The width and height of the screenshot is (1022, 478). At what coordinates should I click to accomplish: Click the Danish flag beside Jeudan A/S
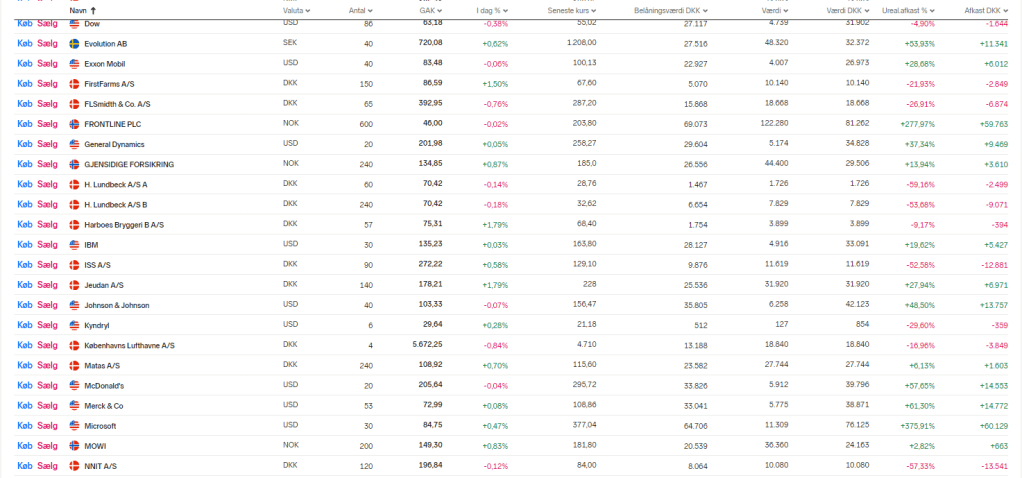tap(74, 284)
